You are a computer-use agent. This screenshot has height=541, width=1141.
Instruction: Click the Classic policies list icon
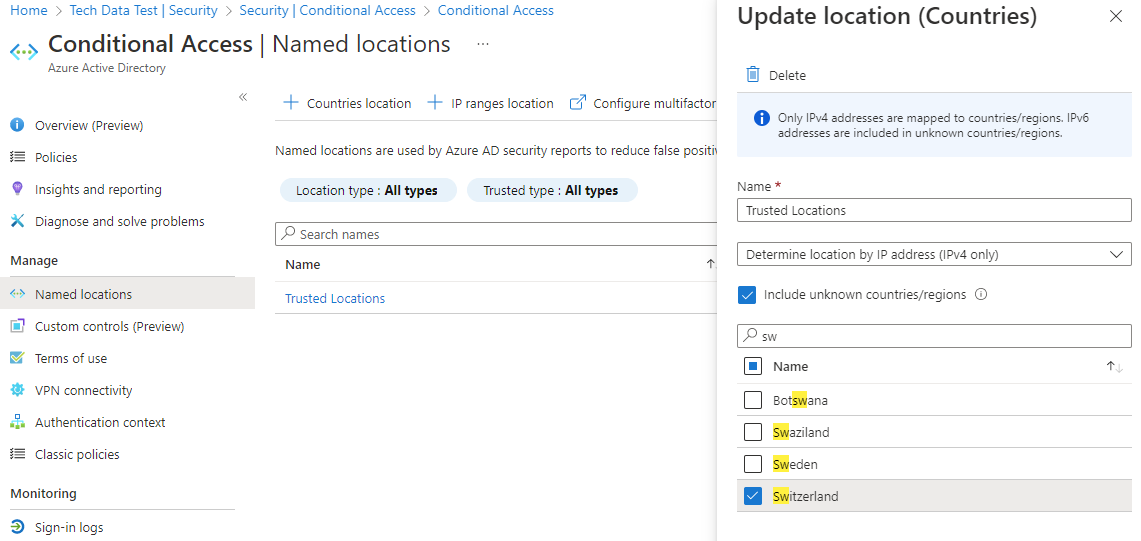coord(17,454)
